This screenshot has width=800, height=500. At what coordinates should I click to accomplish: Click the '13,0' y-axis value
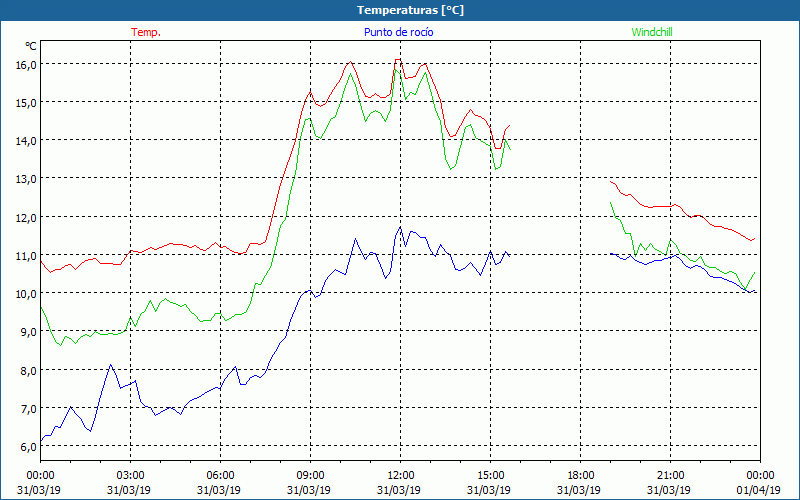26,179
